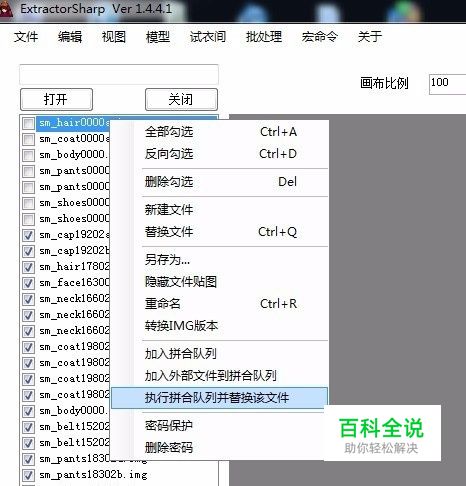
Task: Check the sm_hair0000 file checkbox
Action: coord(28,123)
